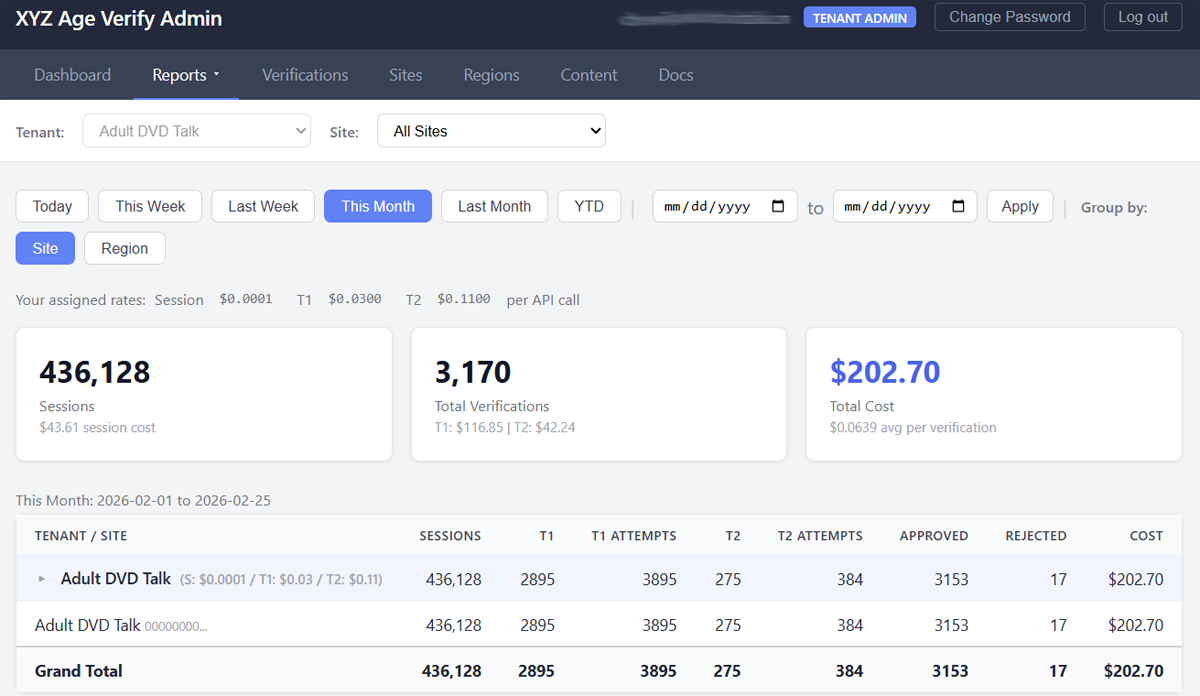Log out of the admin panel
The image size is (1200, 696).
[x=1142, y=17]
